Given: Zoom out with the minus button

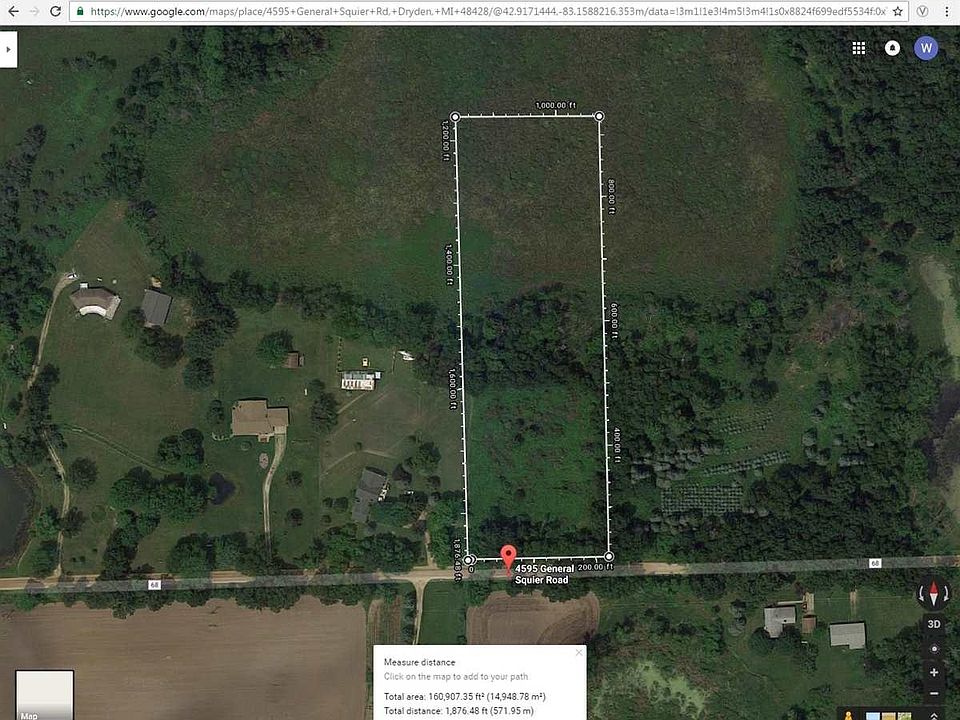Looking at the screenshot, I should [934, 694].
